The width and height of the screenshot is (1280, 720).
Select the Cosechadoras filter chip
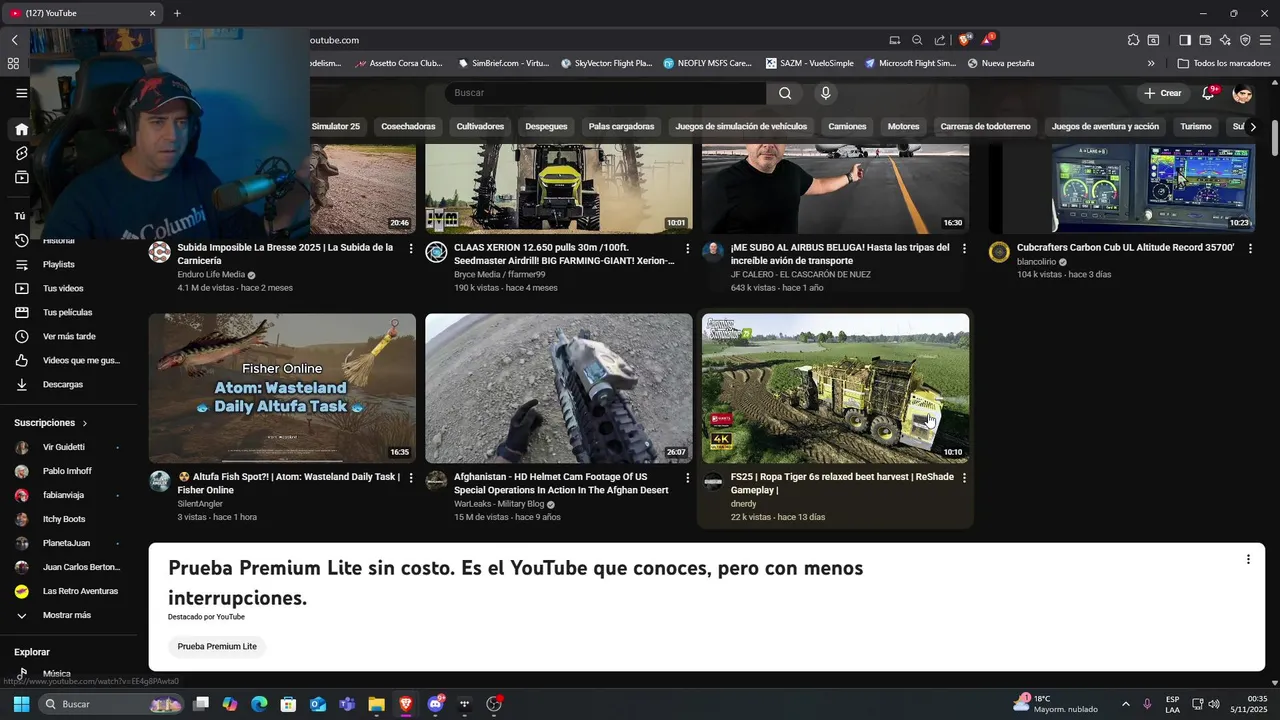408,127
